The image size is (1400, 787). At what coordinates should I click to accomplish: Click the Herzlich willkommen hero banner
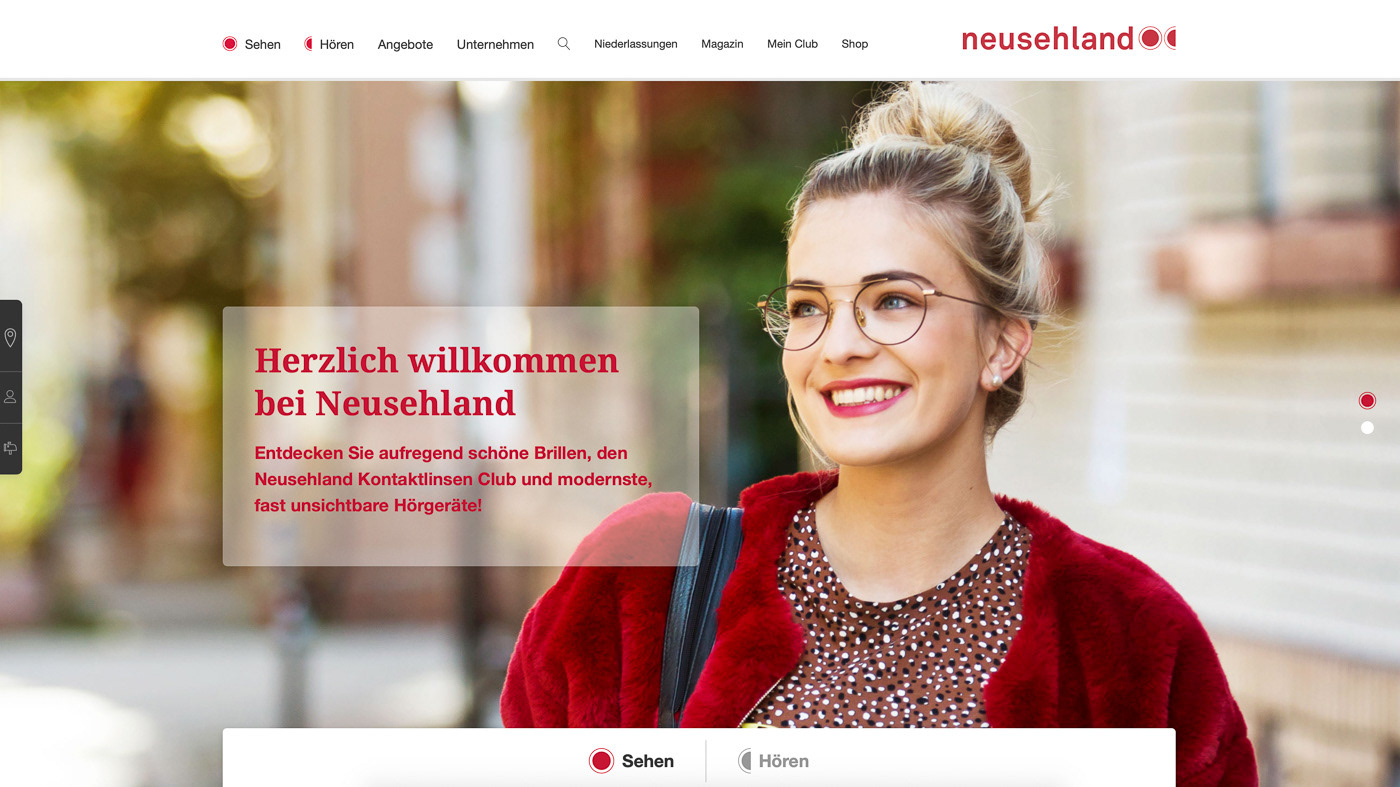click(461, 436)
